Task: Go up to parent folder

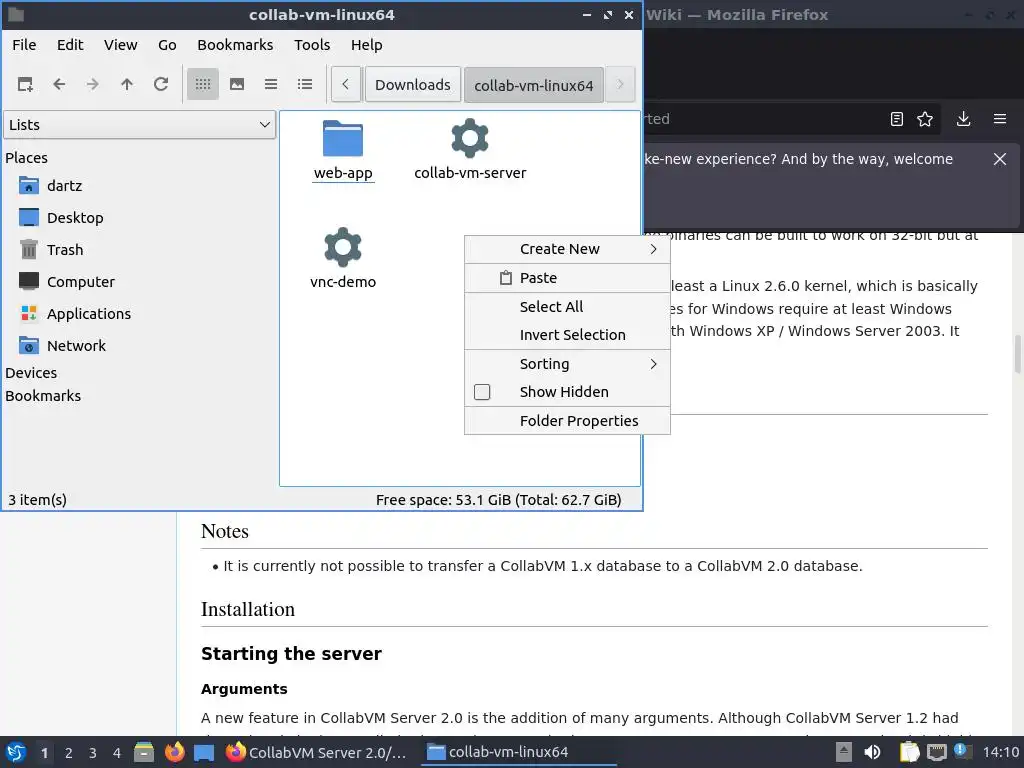Action: pyautogui.click(x=127, y=84)
